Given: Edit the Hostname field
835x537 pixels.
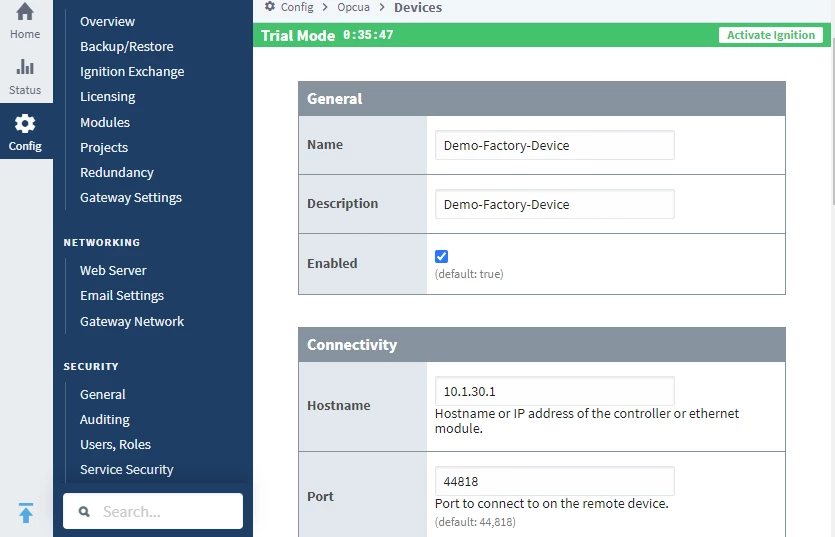Looking at the screenshot, I should point(554,391).
